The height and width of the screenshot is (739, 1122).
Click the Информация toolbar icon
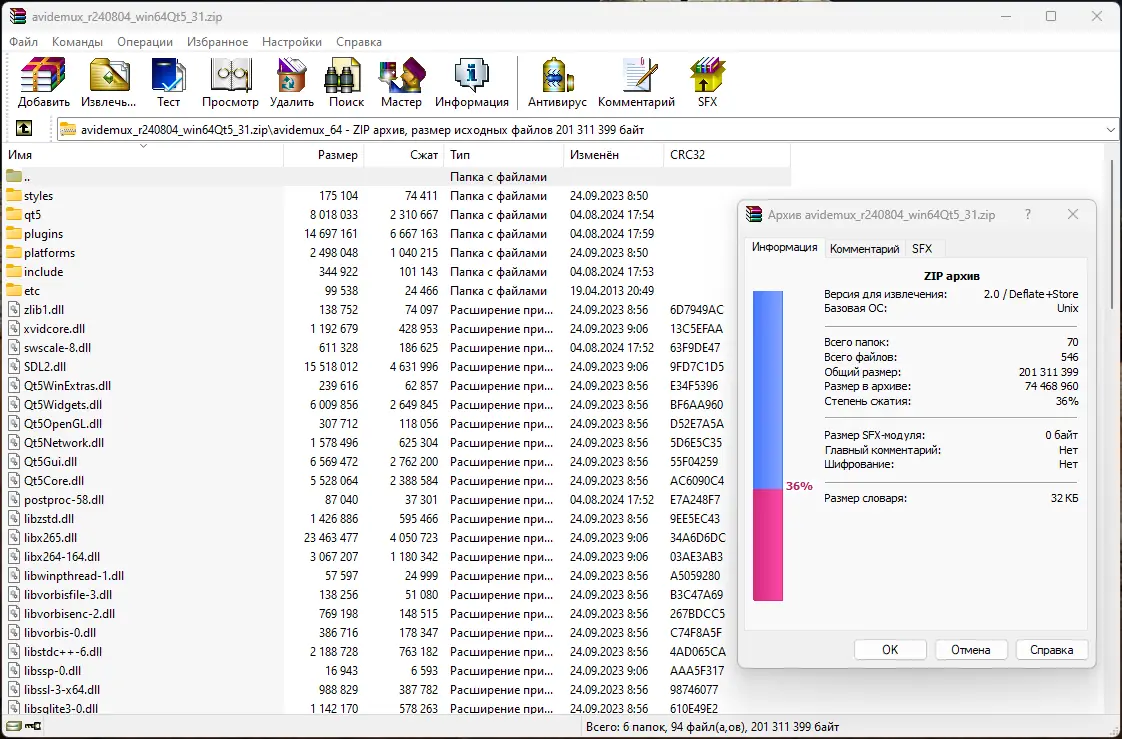pyautogui.click(x=472, y=75)
